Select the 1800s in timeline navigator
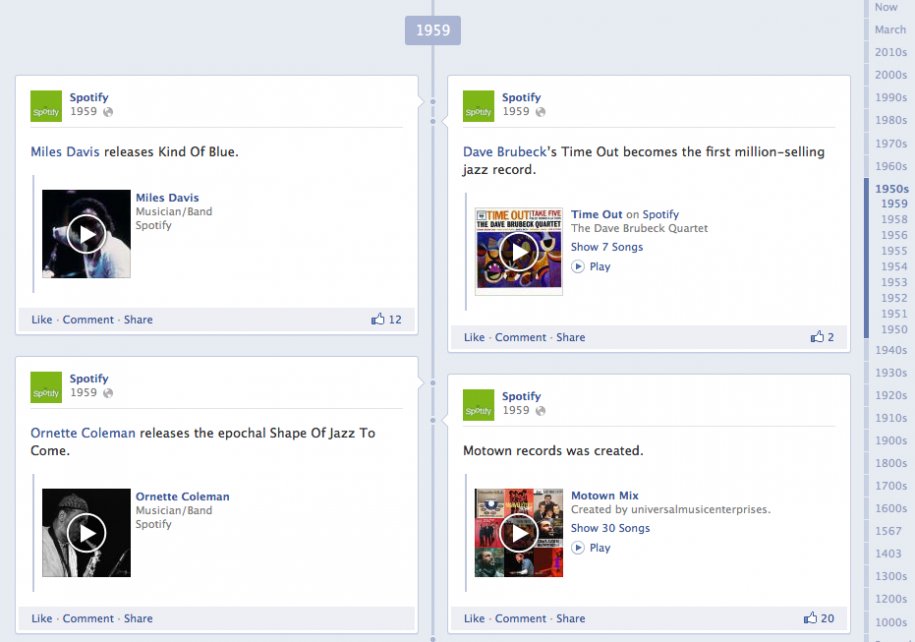The height and width of the screenshot is (642, 915). (x=890, y=463)
